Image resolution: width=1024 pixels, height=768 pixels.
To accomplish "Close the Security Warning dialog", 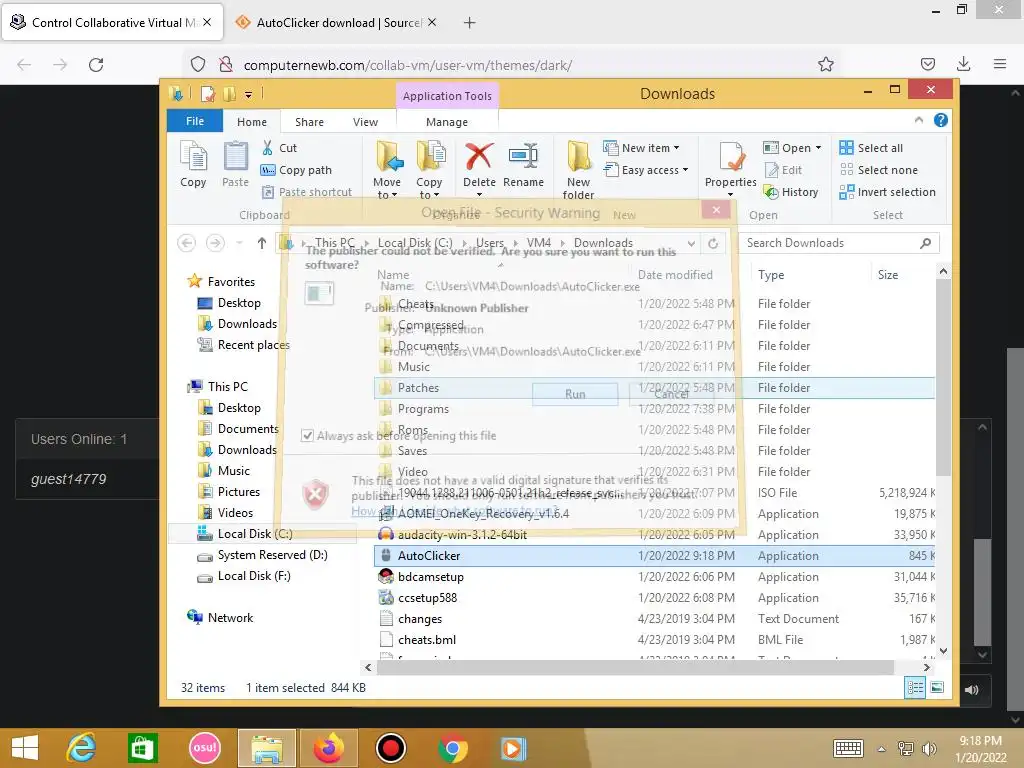I will pos(716,210).
